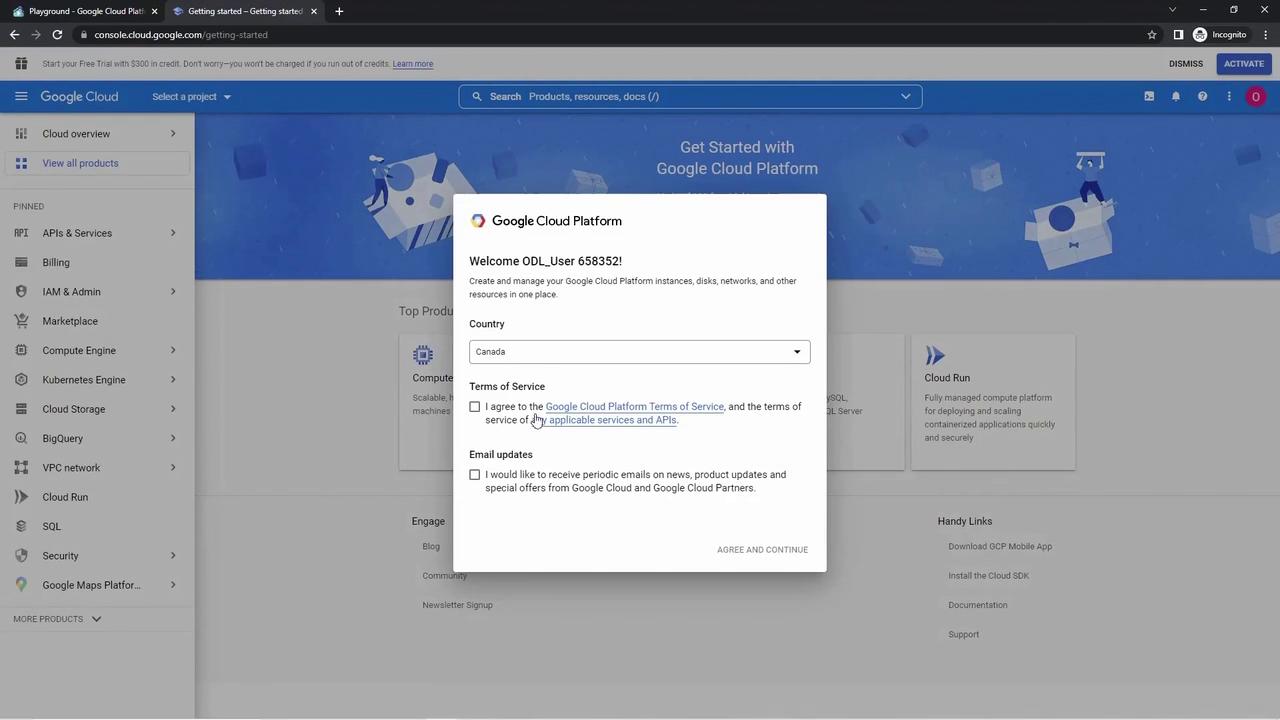
Task: Click the Marketplace cart icon
Action: tap(21, 321)
